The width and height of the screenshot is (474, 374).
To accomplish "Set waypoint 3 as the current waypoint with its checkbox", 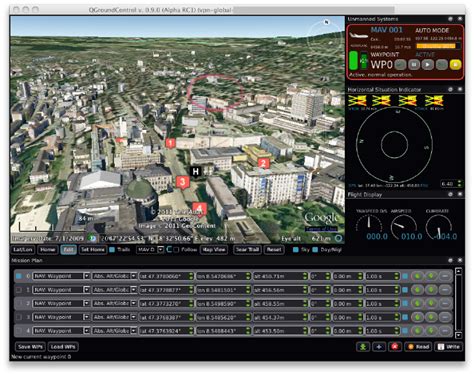I will [x=19, y=317].
